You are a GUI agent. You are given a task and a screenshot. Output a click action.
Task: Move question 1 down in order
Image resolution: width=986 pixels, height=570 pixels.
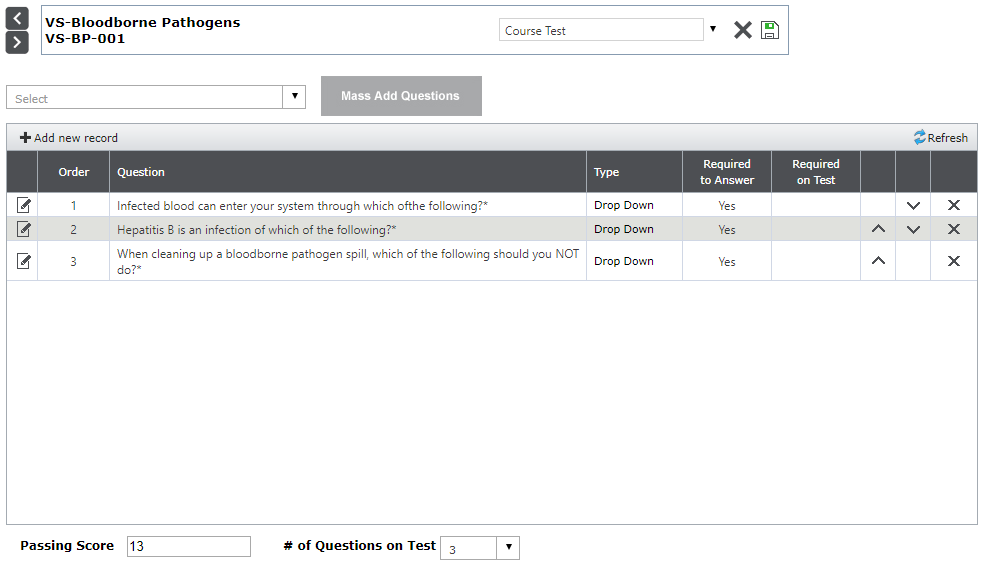[x=913, y=205]
